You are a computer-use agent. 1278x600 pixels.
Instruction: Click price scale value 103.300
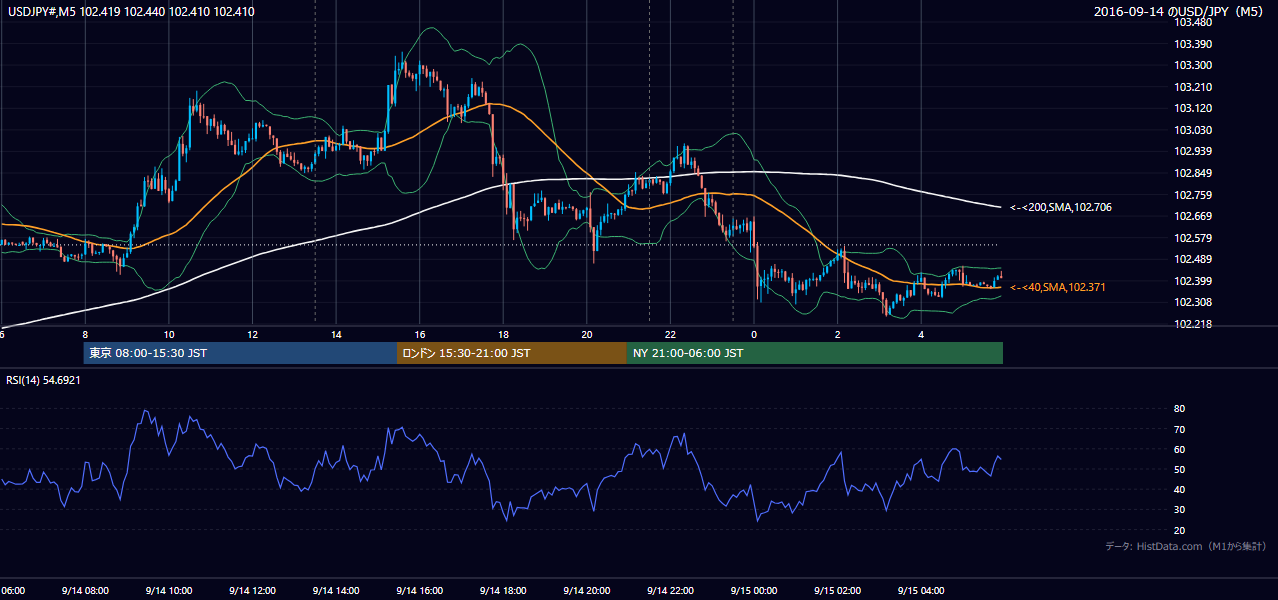[x=1192, y=65]
